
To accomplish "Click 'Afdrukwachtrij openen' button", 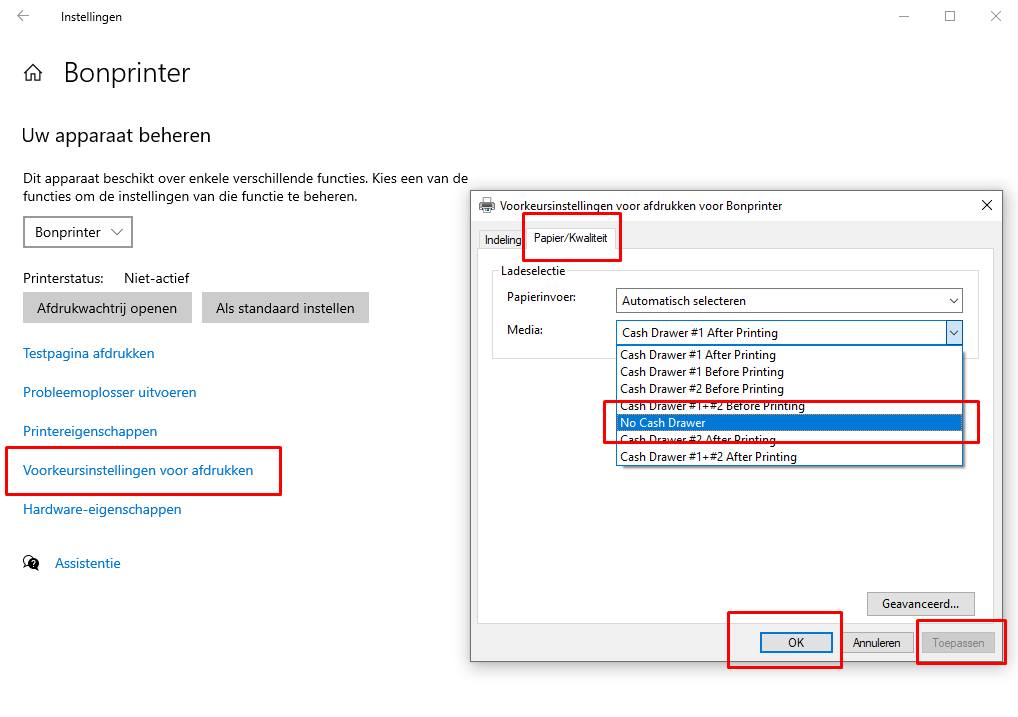I will pyautogui.click(x=107, y=308).
